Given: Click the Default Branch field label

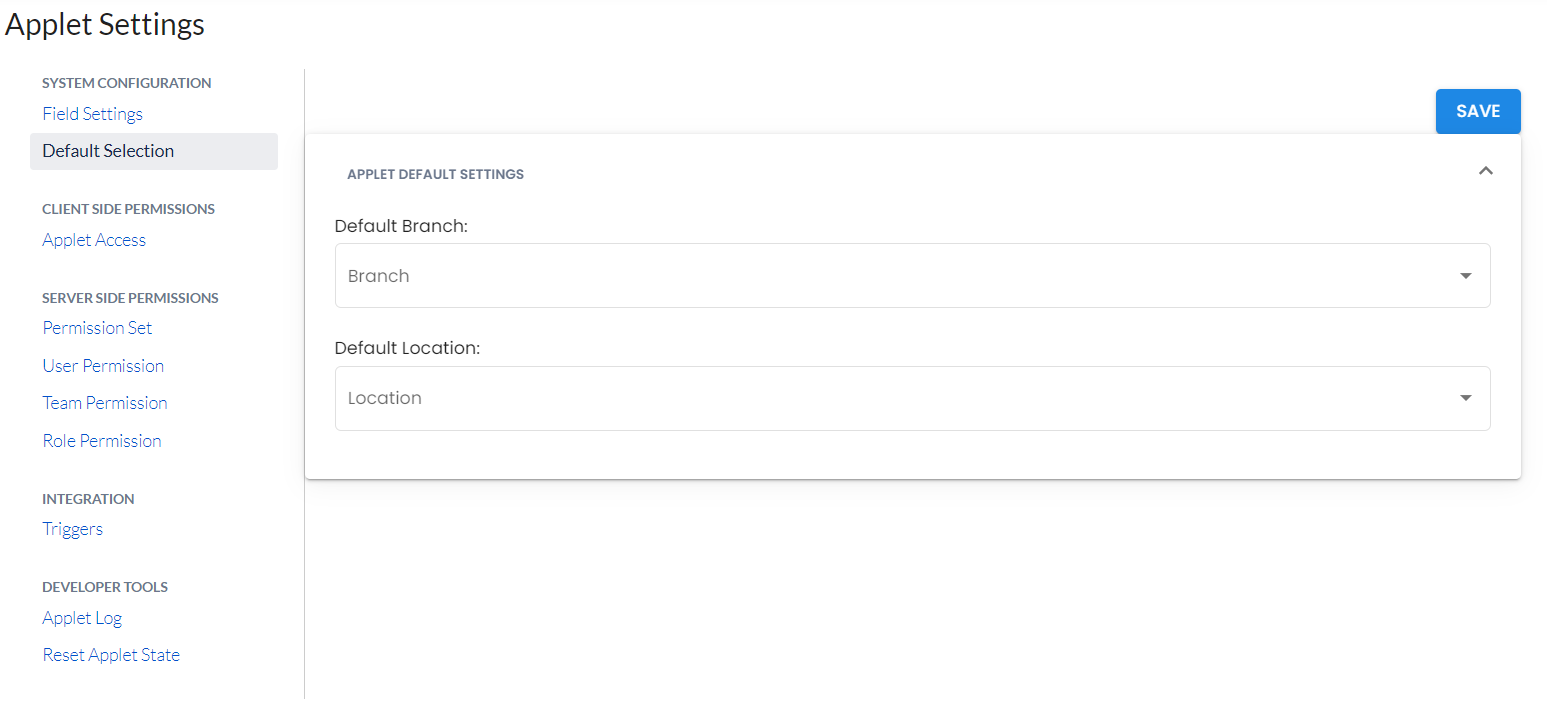Looking at the screenshot, I should pos(401,226).
